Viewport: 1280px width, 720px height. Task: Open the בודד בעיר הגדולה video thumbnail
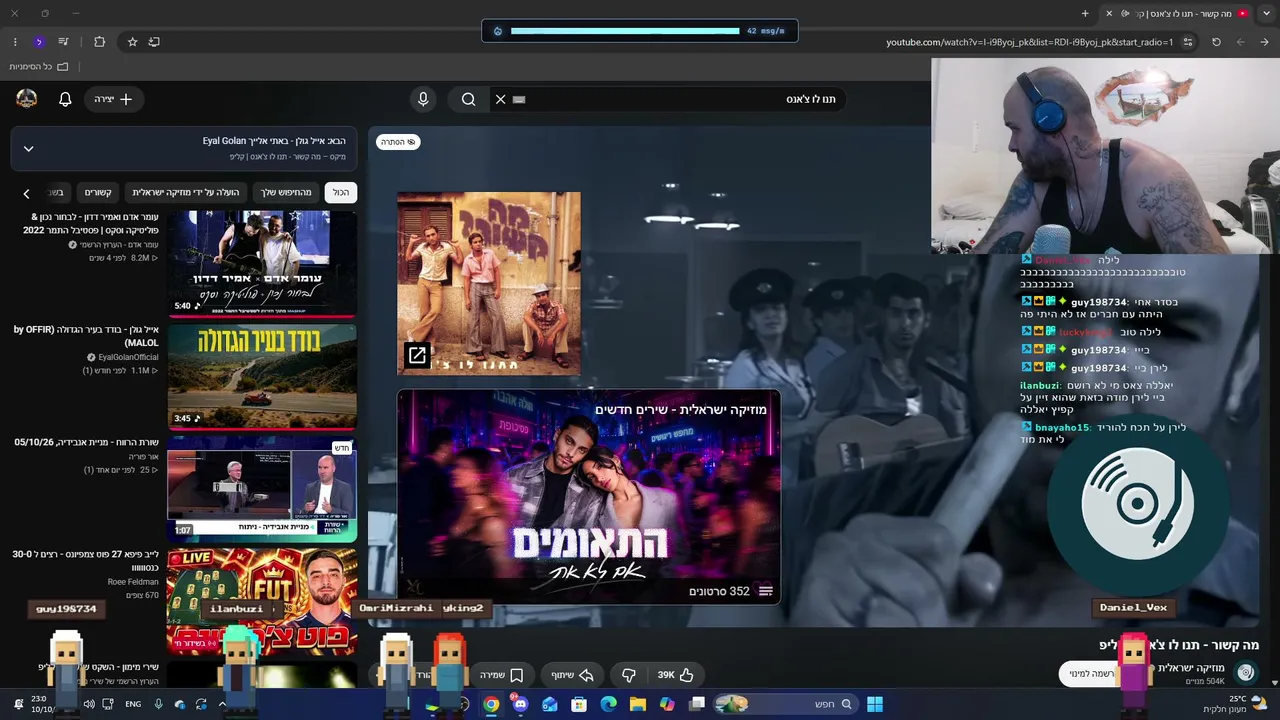click(262, 376)
